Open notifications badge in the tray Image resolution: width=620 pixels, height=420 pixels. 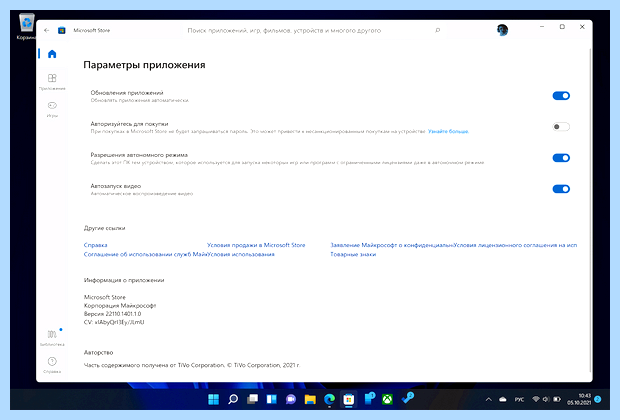pos(597,399)
